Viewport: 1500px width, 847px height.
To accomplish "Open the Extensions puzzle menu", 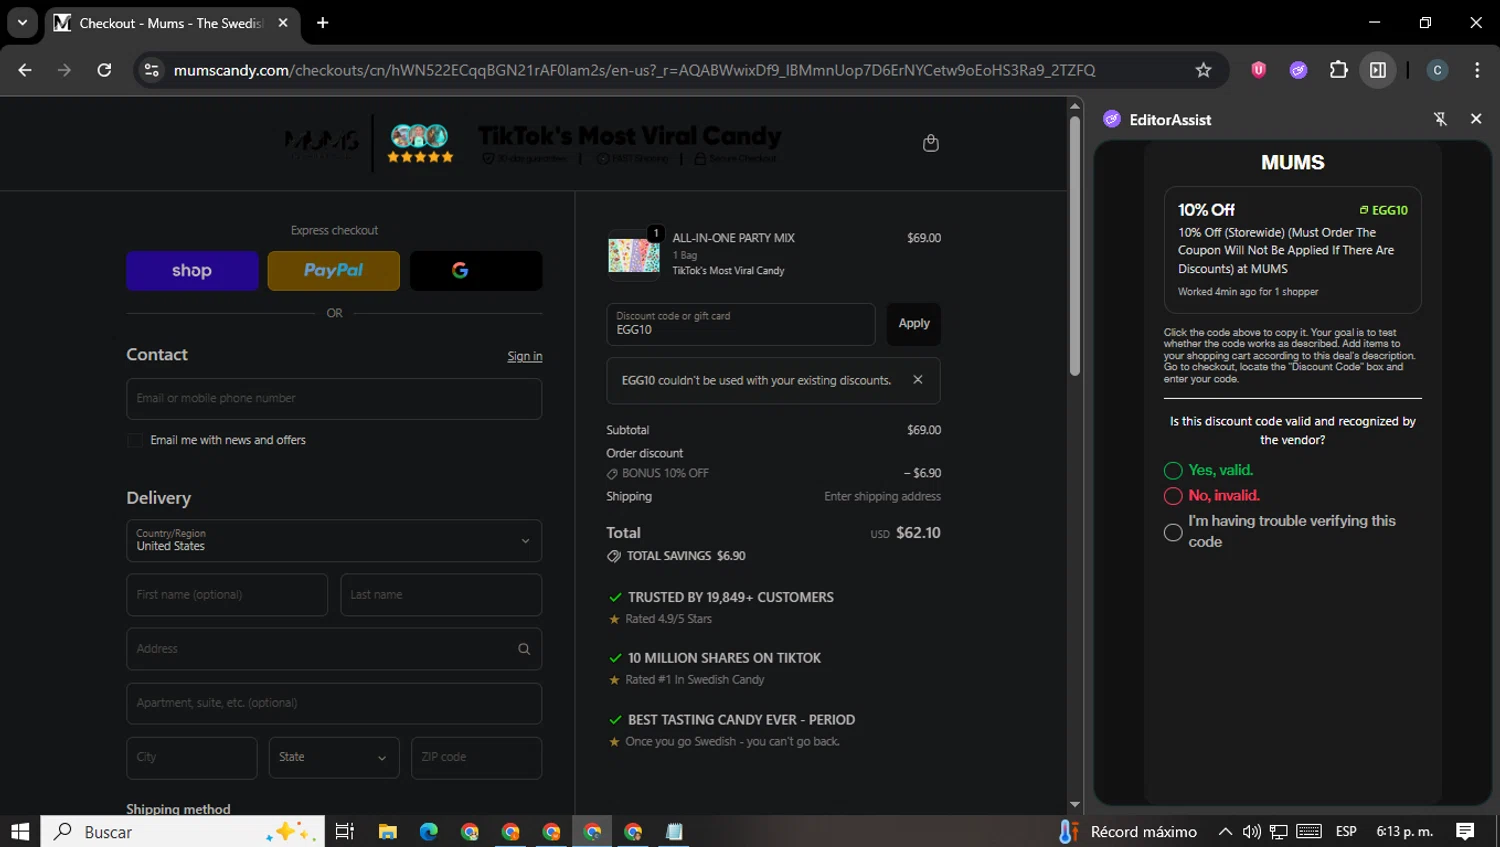I will click(x=1338, y=70).
